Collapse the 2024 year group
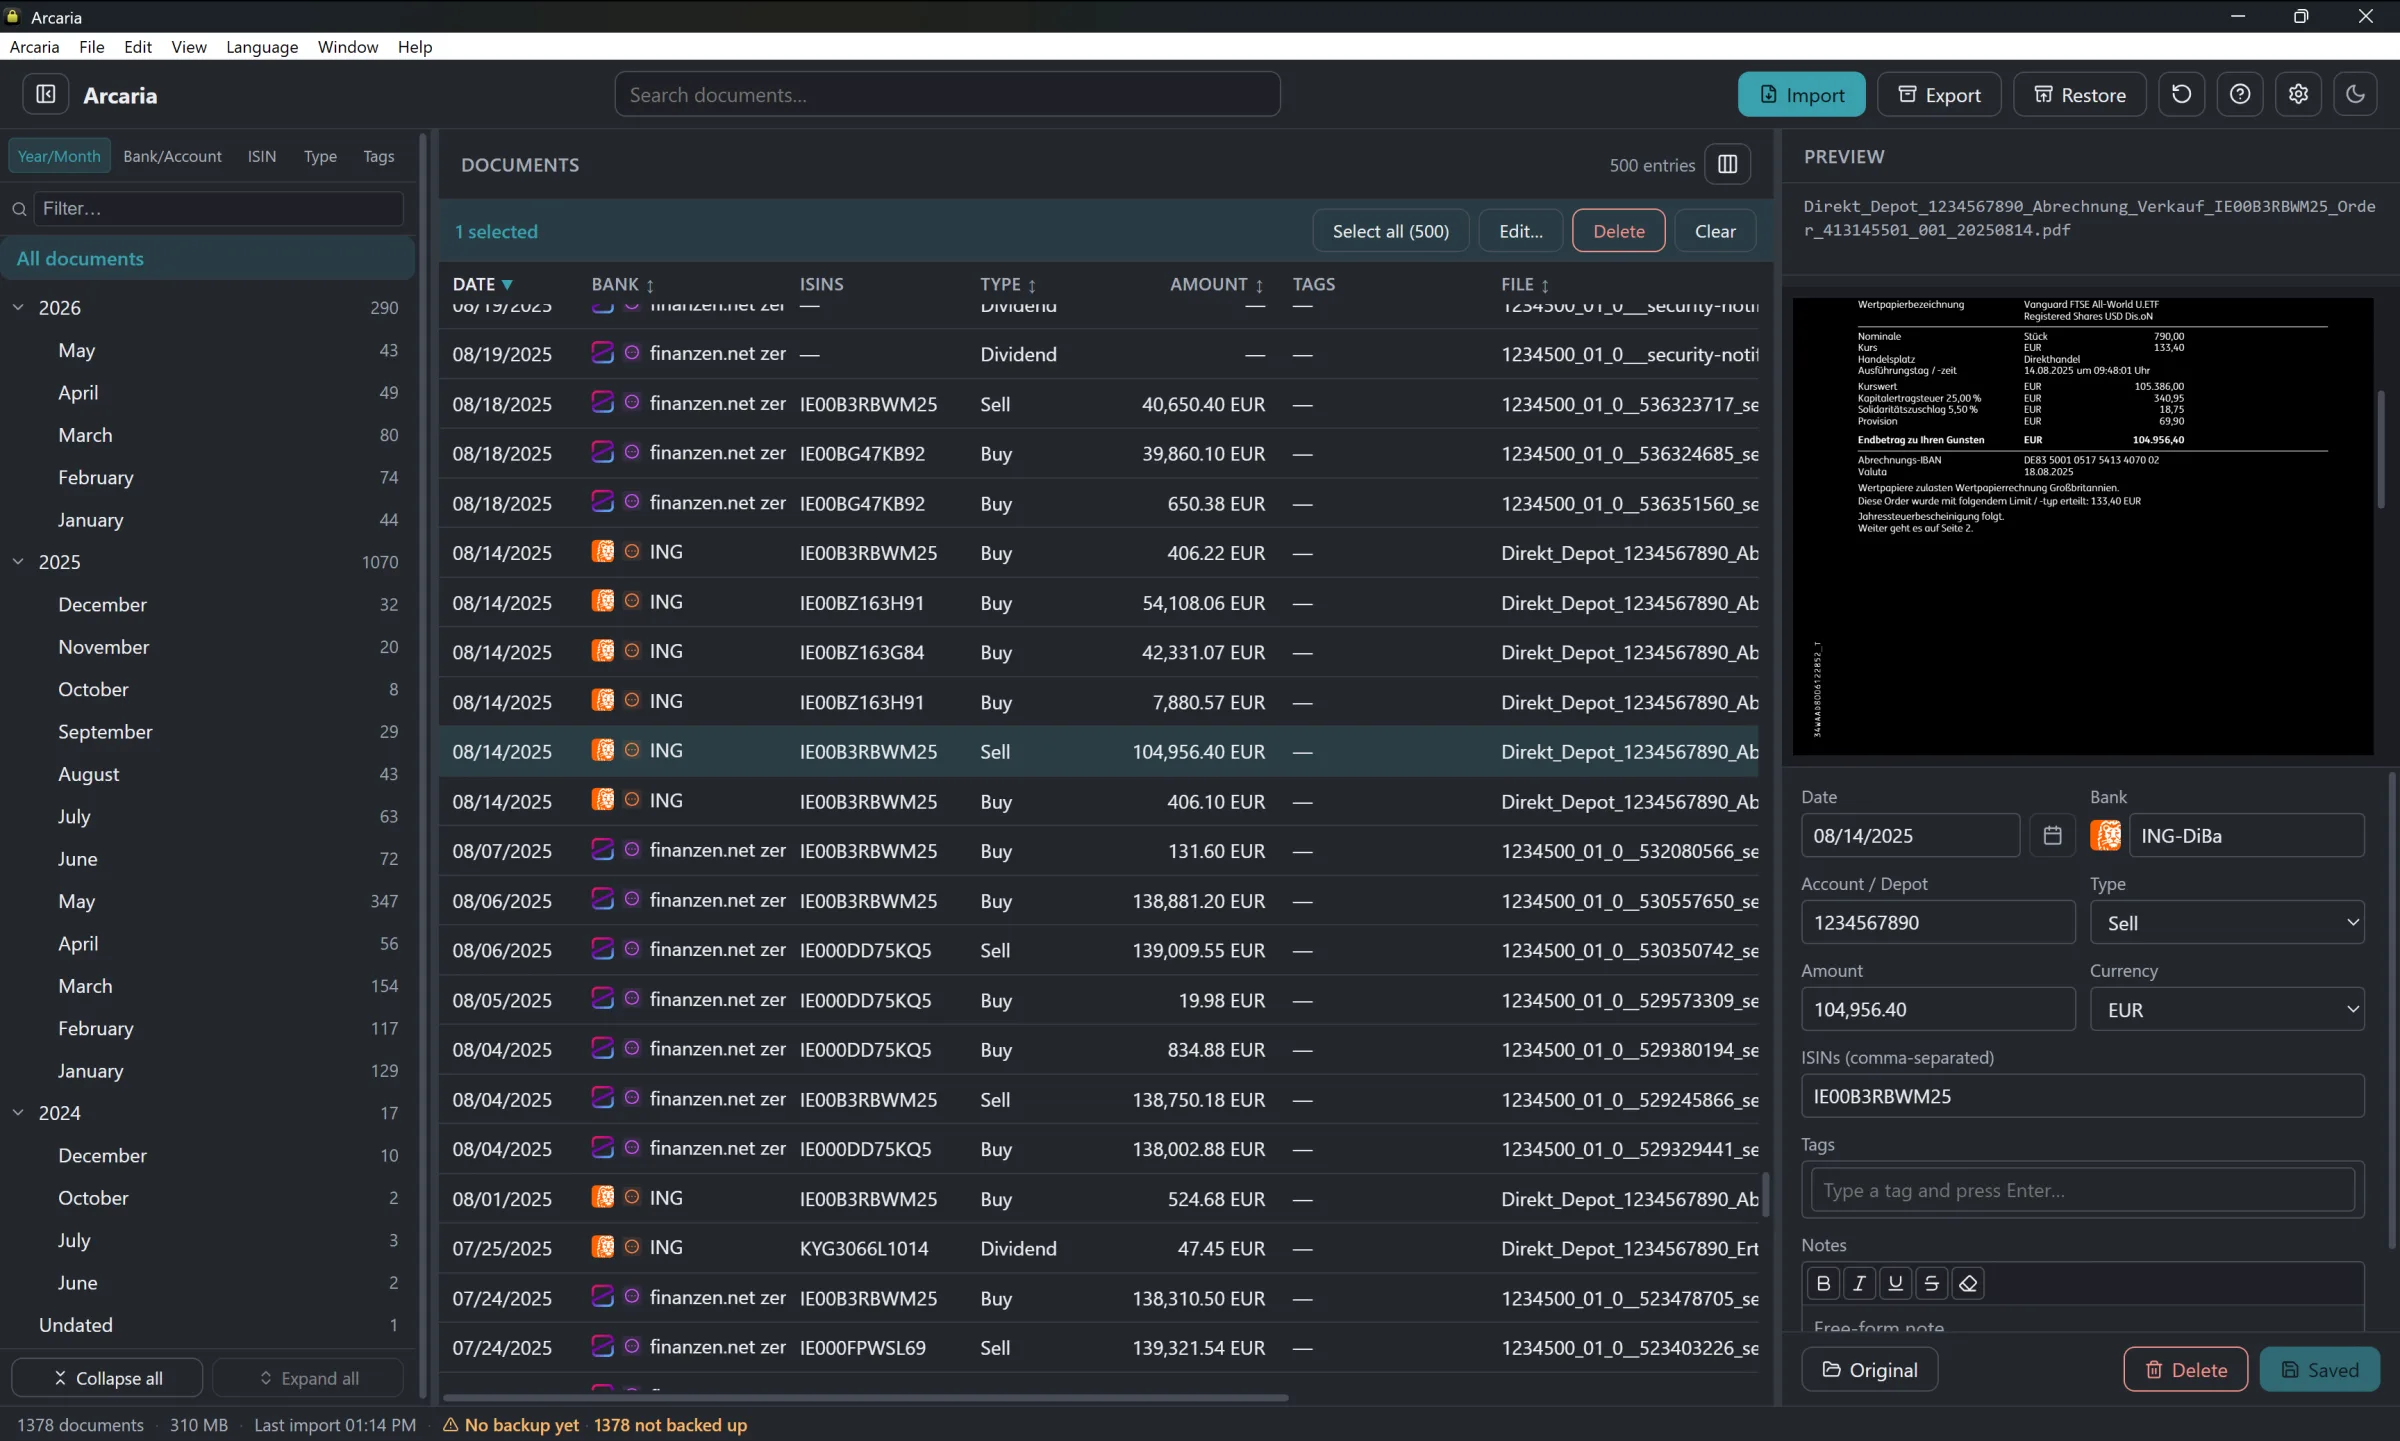This screenshot has width=2400, height=1441. (x=18, y=1113)
